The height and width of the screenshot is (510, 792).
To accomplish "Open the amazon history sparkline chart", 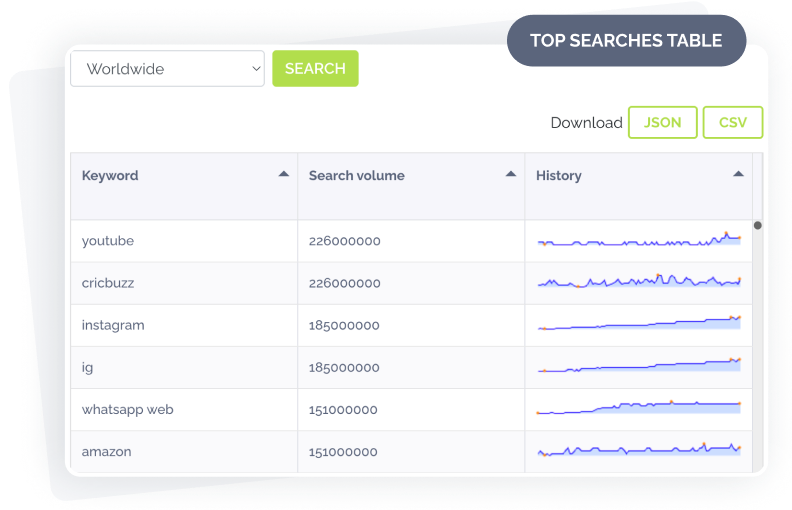I will 639,449.
